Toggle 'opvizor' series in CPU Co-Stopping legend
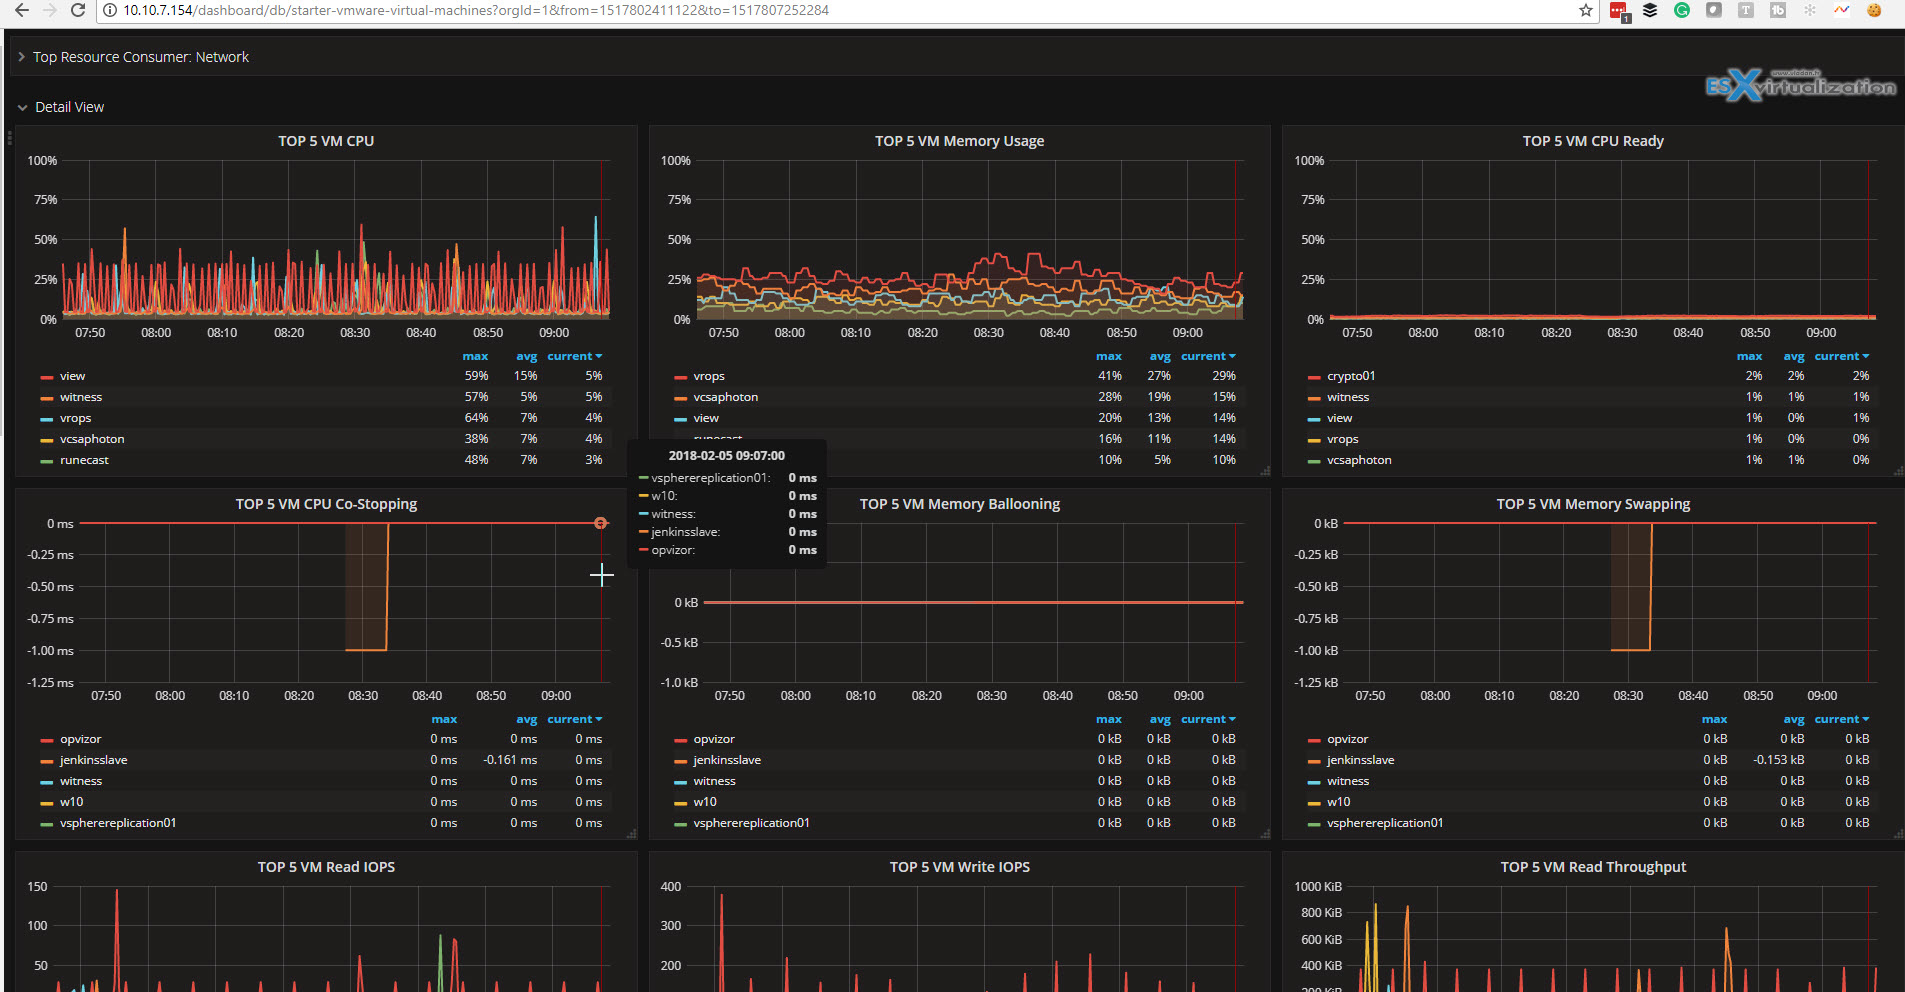The height and width of the screenshot is (992, 1905). pyautogui.click(x=80, y=739)
